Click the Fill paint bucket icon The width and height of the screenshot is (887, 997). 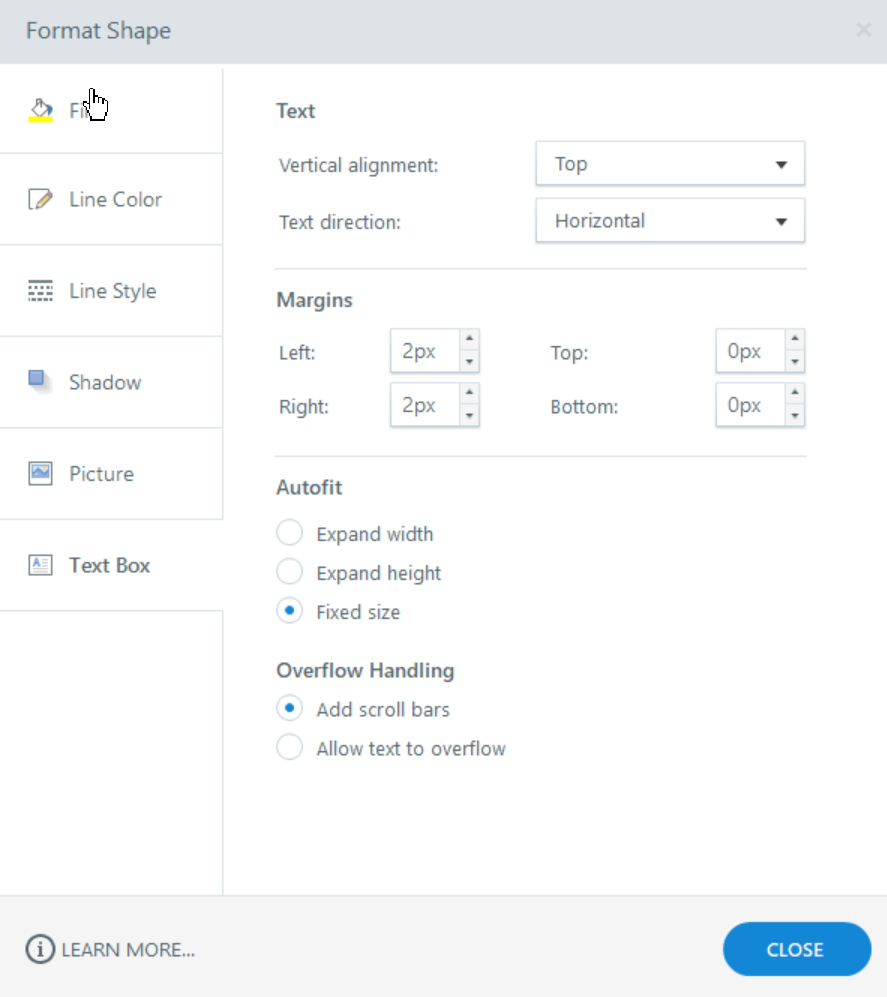(x=40, y=109)
